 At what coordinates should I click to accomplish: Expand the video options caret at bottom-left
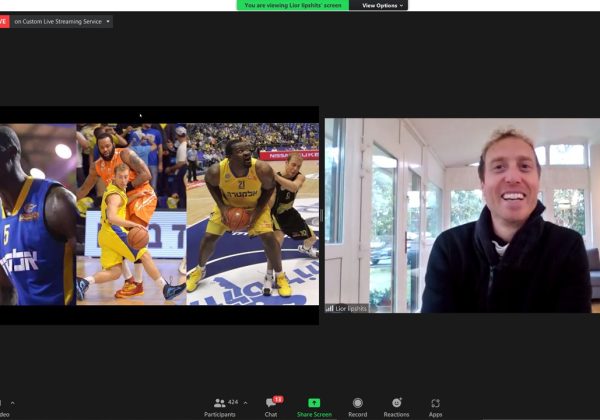click(13, 403)
